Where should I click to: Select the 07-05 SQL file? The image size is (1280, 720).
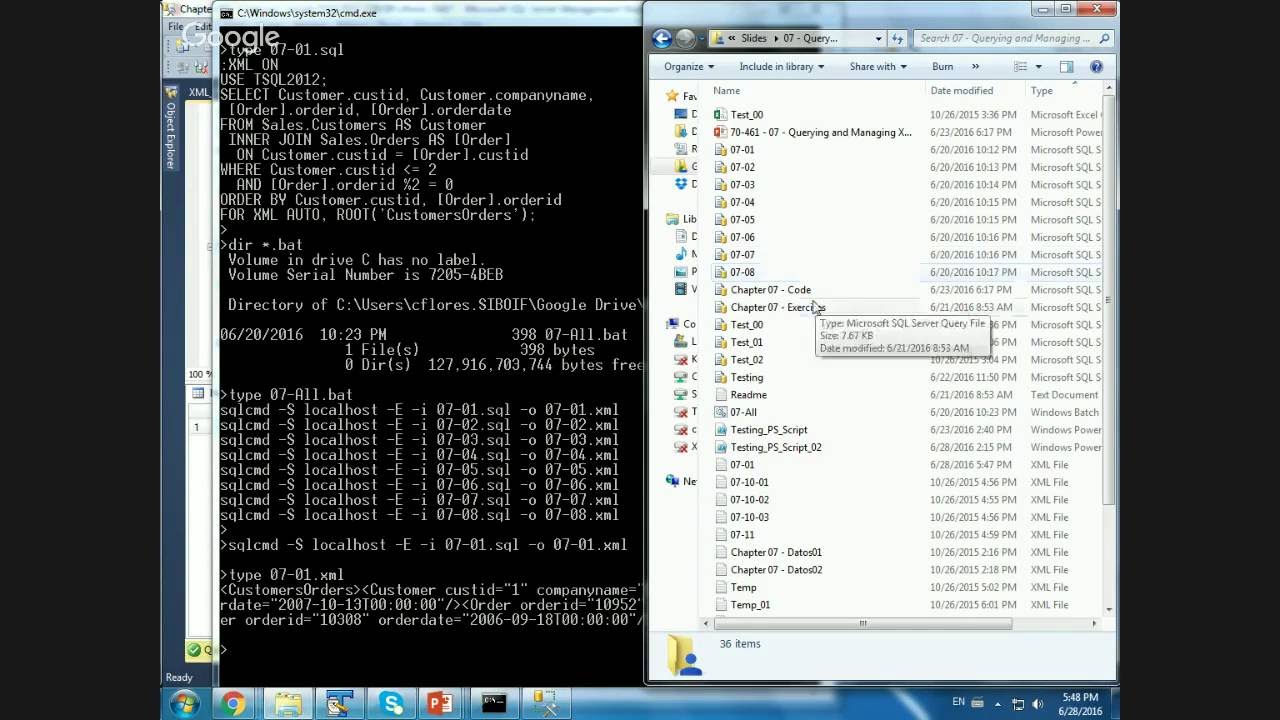point(742,220)
